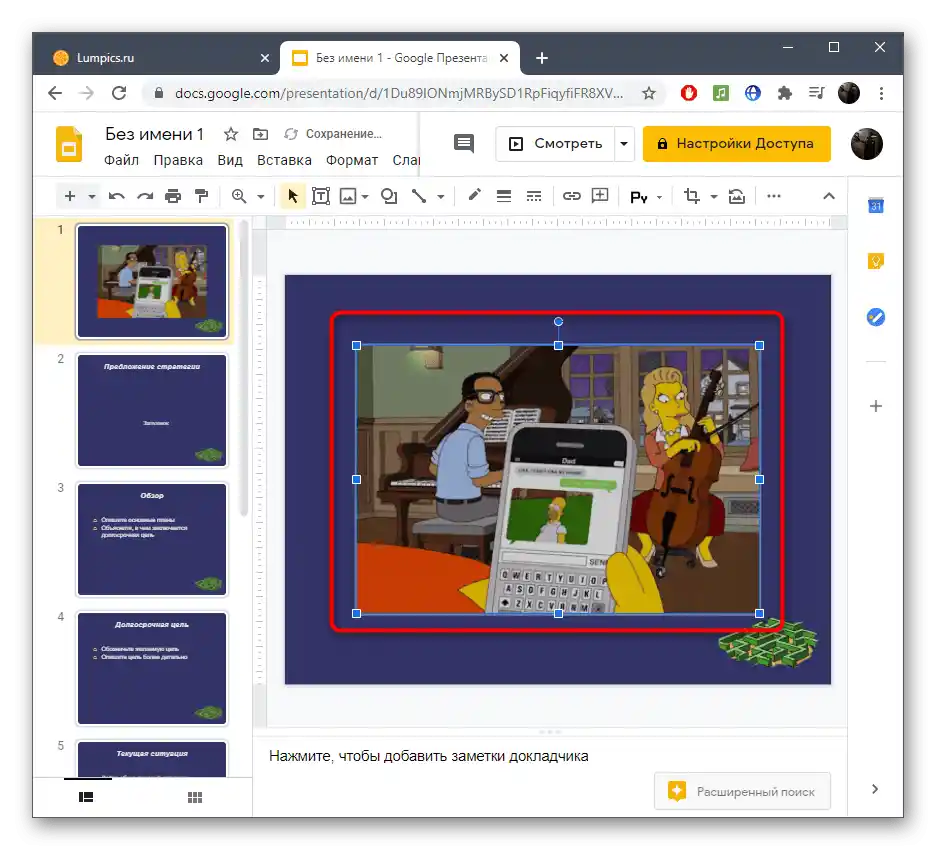Click the Настройки Доступа button
The image size is (936, 850).
(736, 143)
